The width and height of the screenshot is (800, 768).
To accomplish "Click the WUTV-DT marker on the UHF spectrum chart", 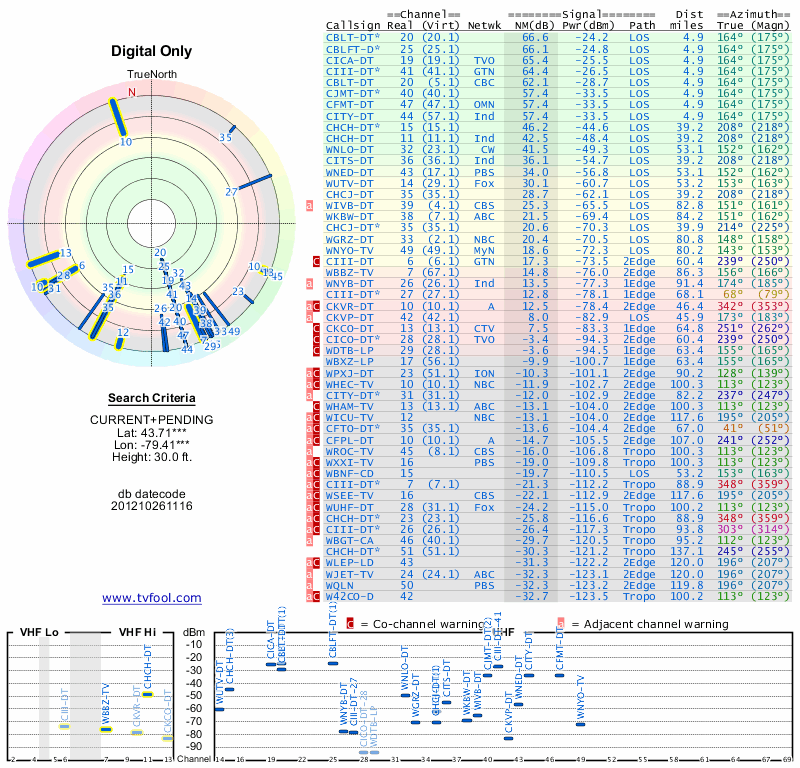I will (219, 709).
